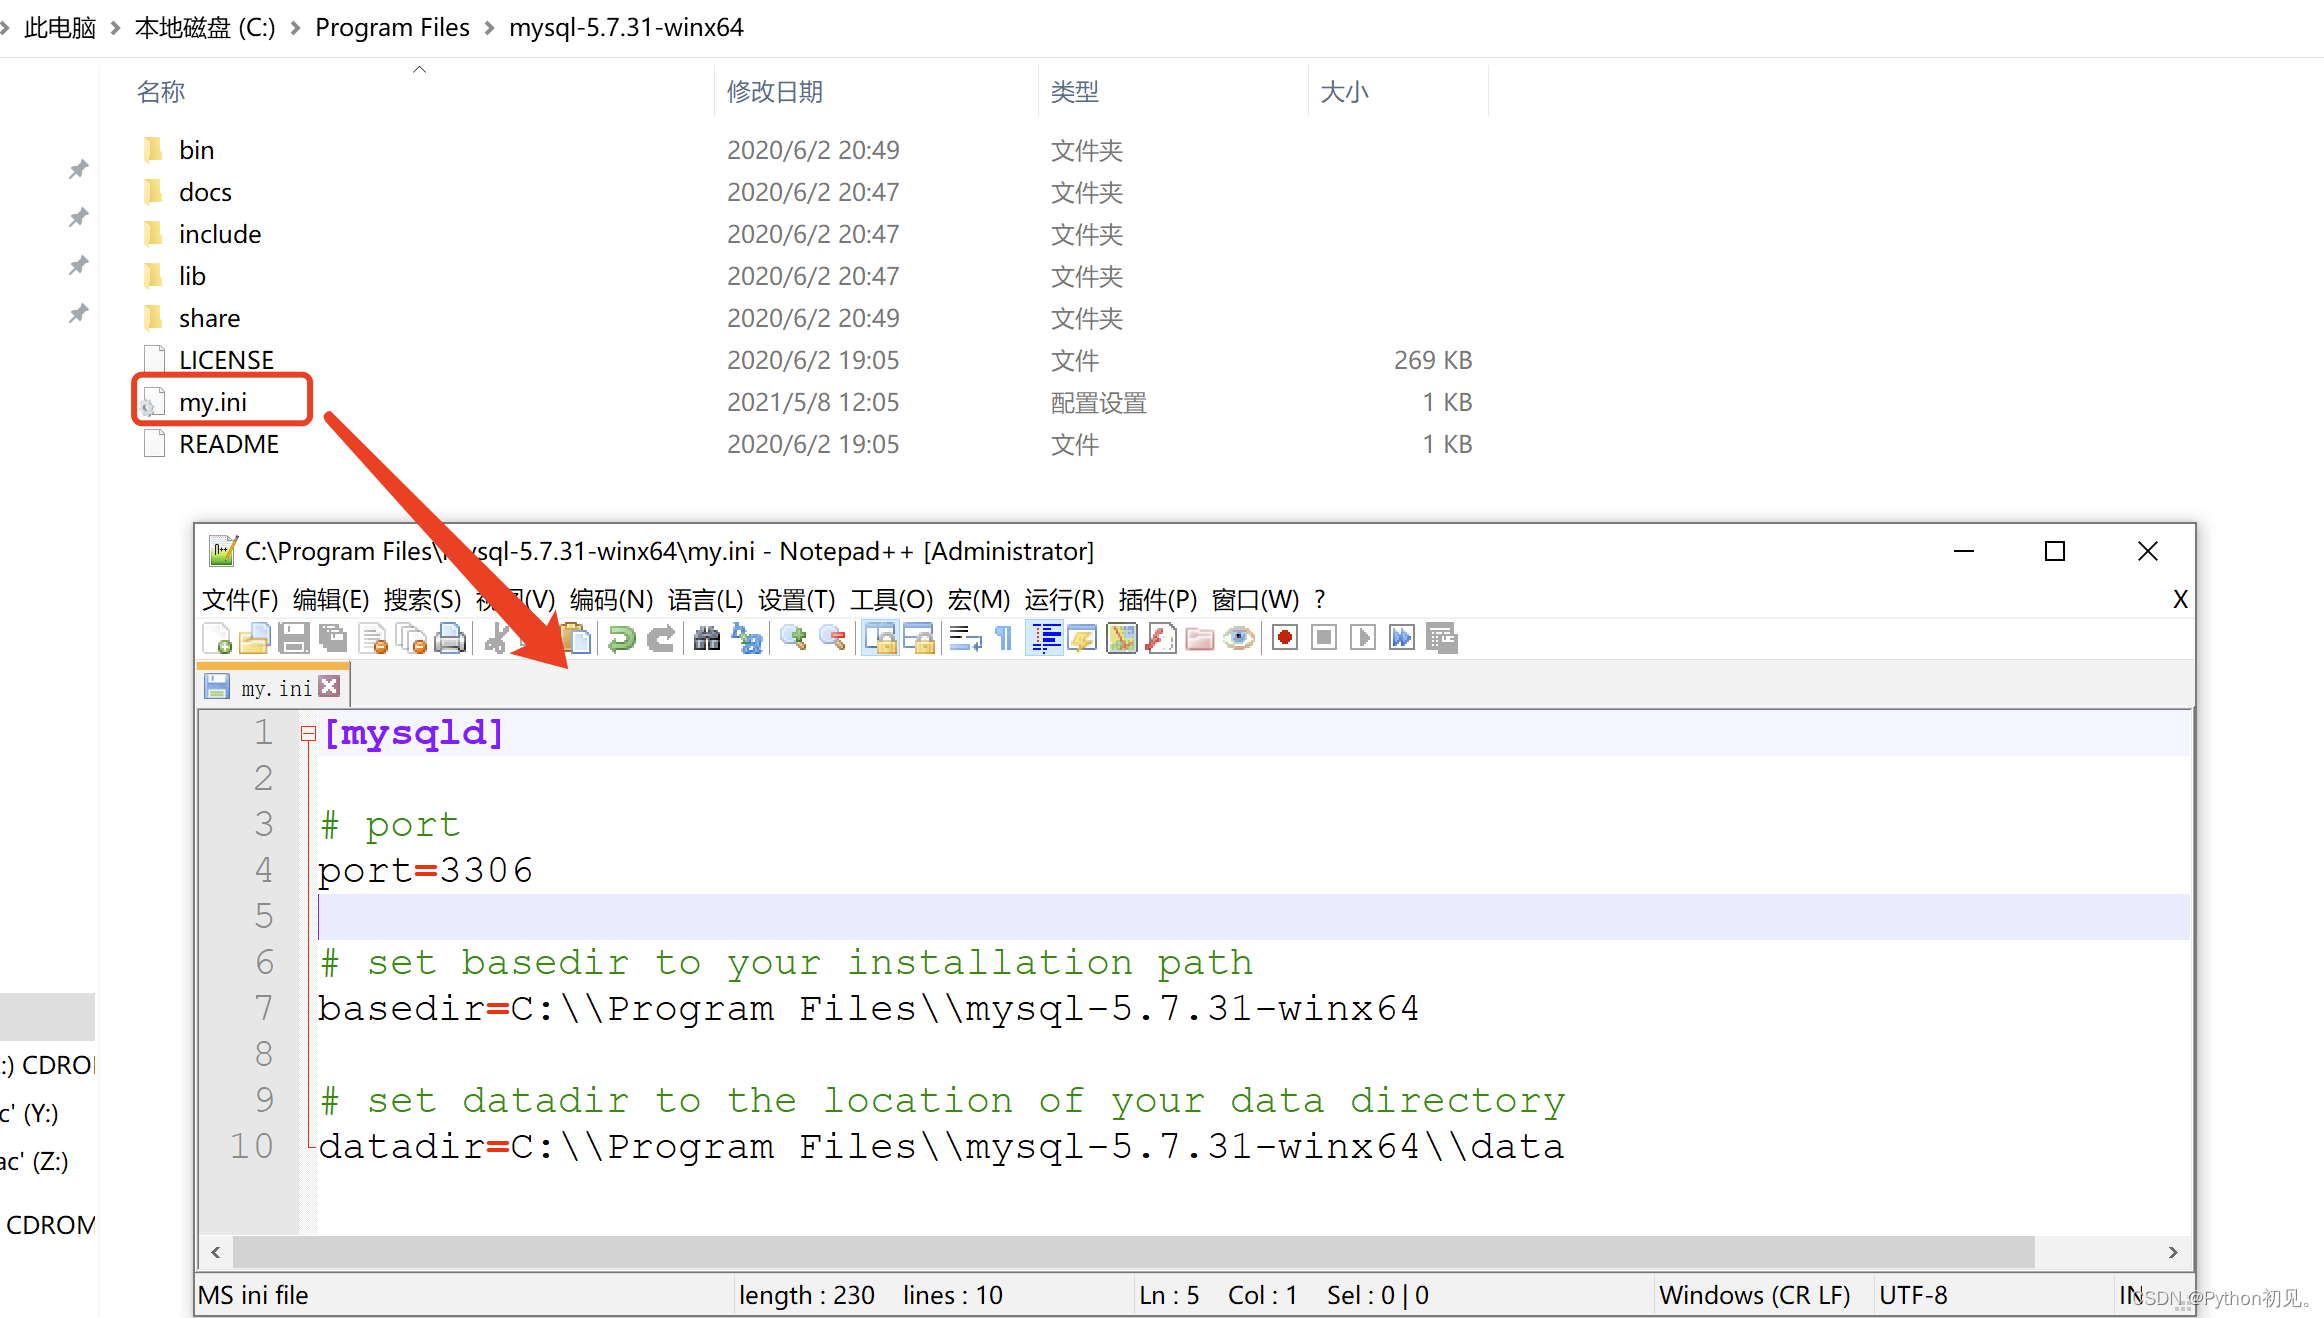Start macro recording with the red record icon
This screenshot has height=1318, width=2324.
pos(1283,638)
